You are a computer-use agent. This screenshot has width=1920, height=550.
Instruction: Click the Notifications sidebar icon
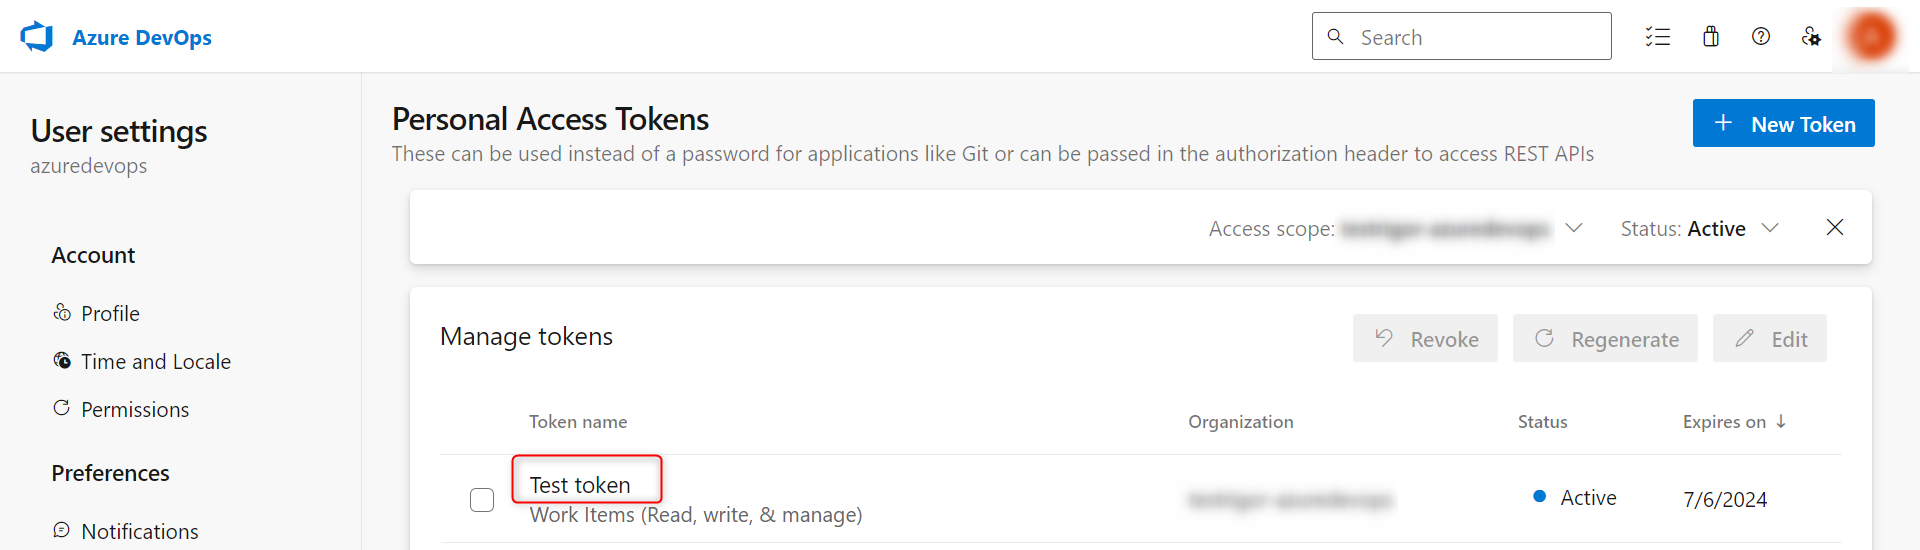(62, 530)
